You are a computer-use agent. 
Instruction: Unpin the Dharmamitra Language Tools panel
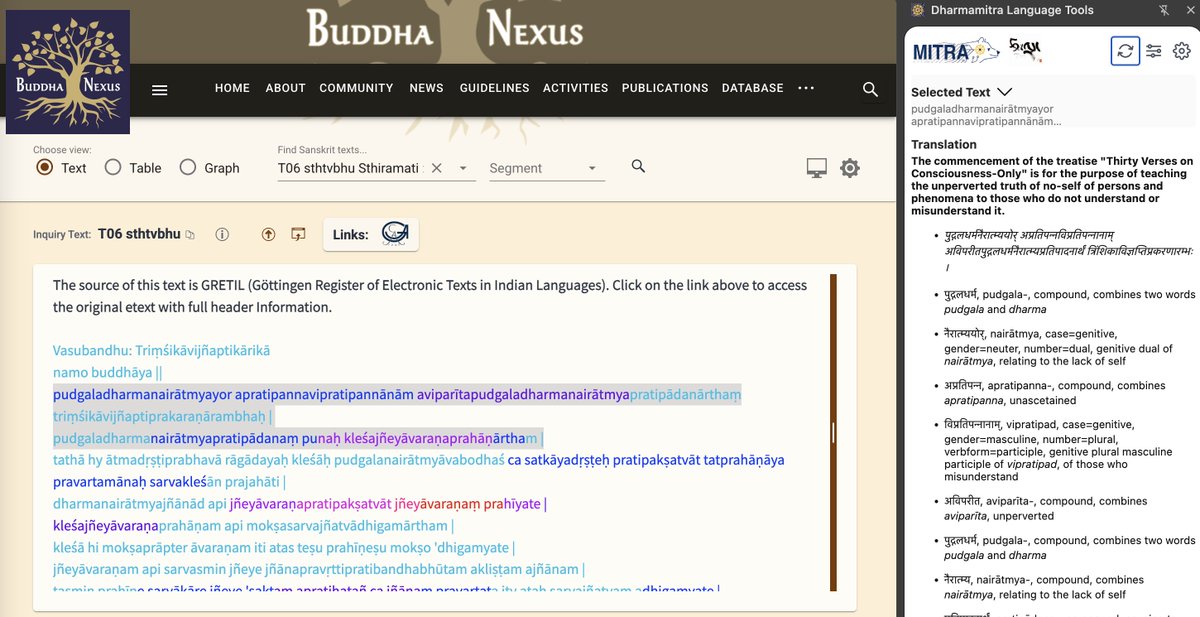point(1166,10)
